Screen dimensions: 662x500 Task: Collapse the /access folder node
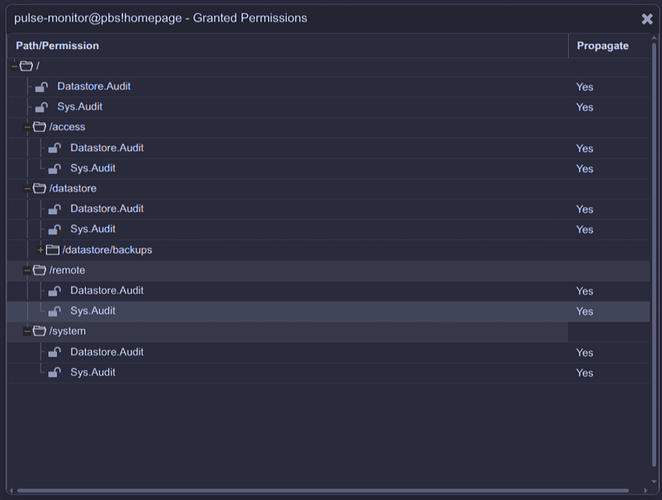point(27,127)
